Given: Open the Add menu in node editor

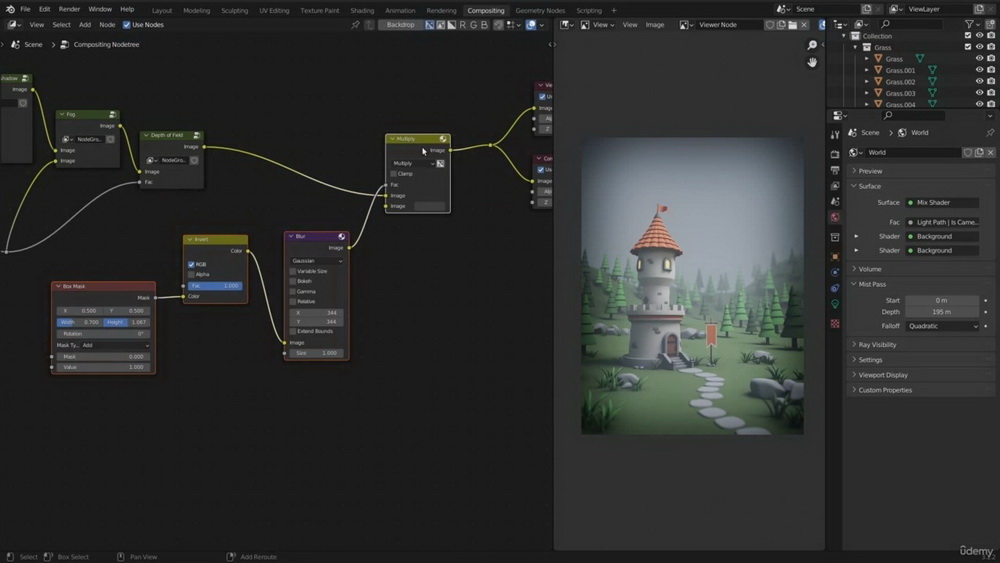Looking at the screenshot, I should pyautogui.click(x=85, y=25).
